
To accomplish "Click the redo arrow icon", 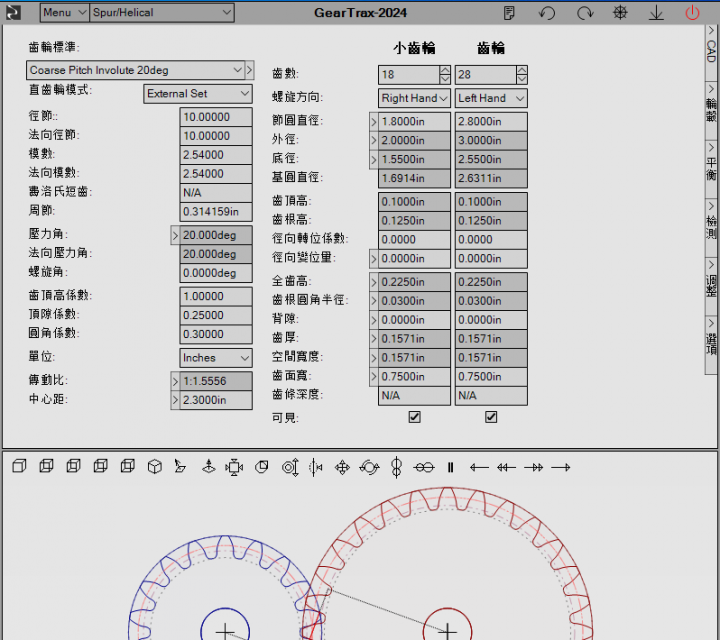I will pyautogui.click(x=585, y=13).
